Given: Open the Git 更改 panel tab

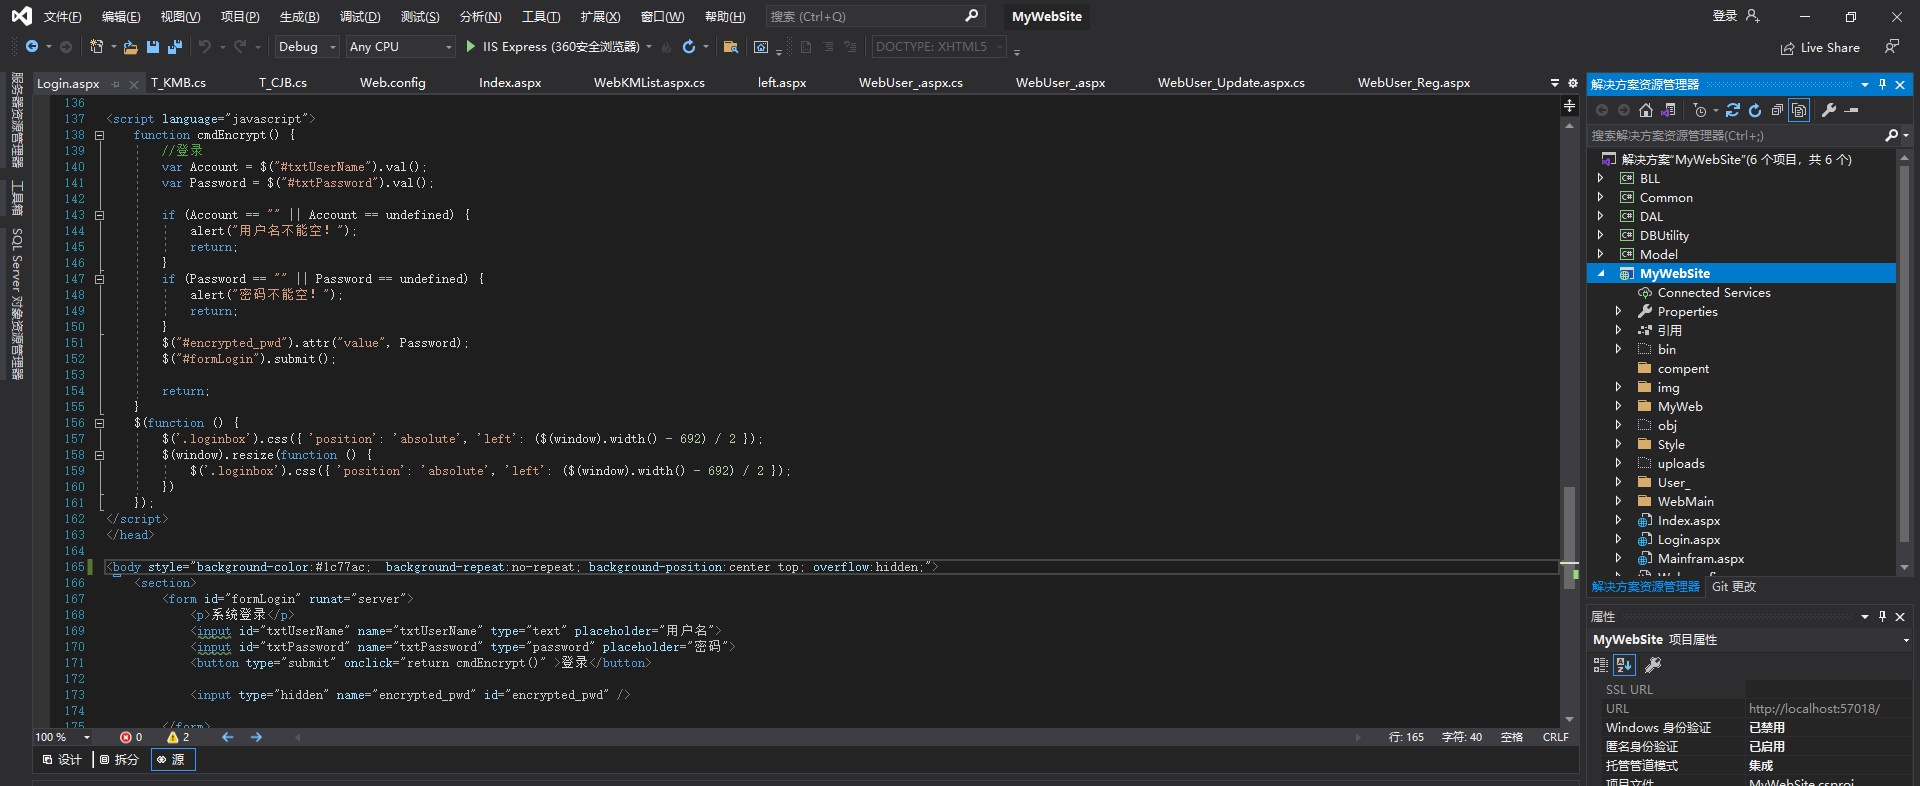Looking at the screenshot, I should coord(1733,587).
